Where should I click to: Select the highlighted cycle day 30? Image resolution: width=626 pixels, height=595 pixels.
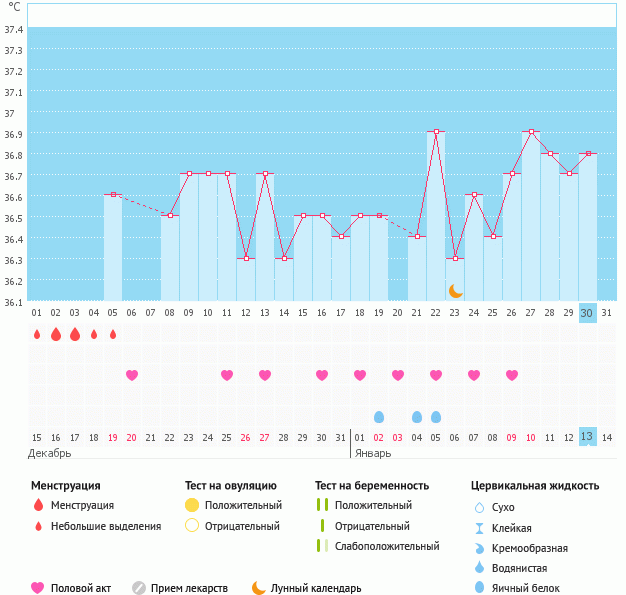(588, 312)
